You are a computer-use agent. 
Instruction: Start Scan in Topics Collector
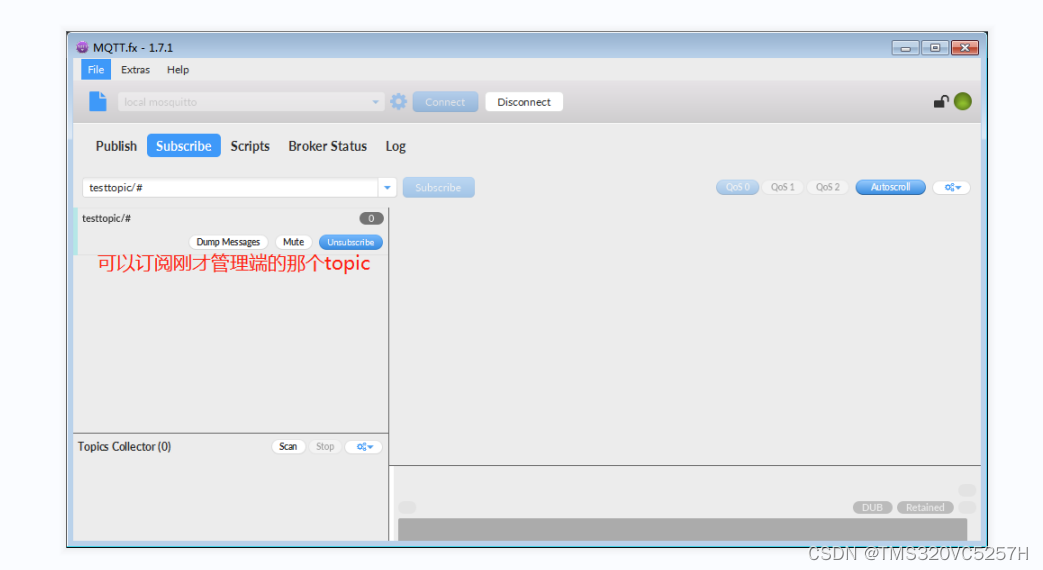[288, 446]
